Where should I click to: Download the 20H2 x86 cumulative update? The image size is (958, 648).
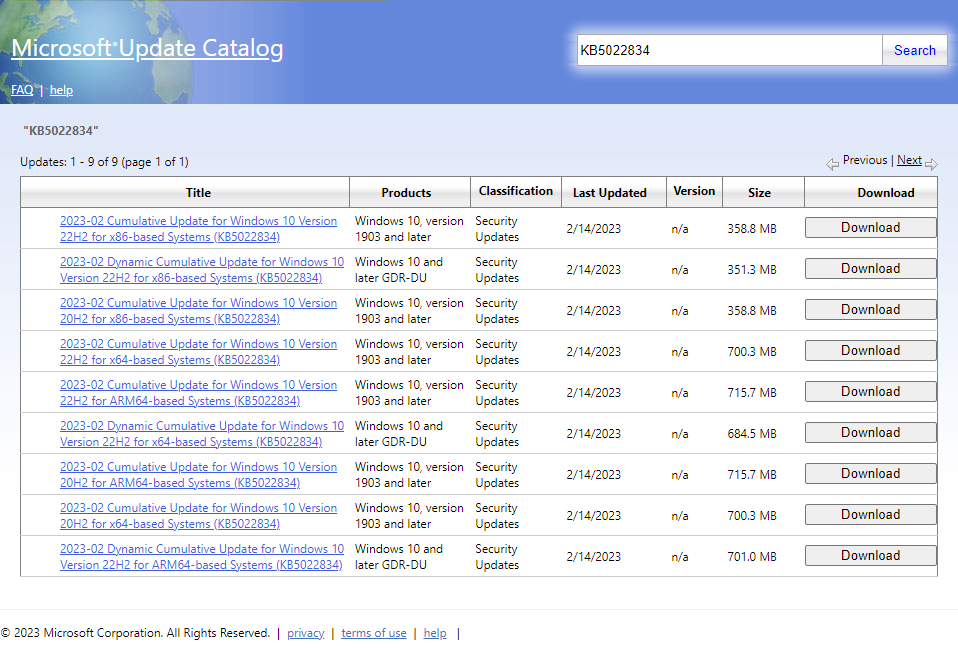pos(871,309)
